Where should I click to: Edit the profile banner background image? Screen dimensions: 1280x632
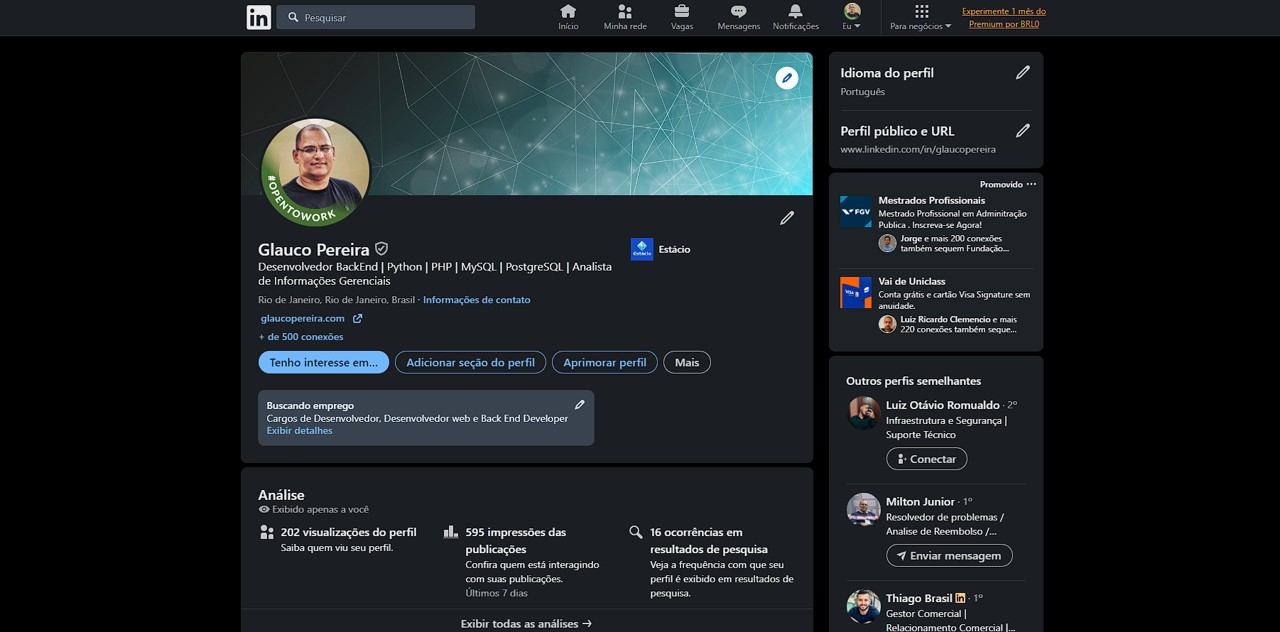pyautogui.click(x=787, y=78)
